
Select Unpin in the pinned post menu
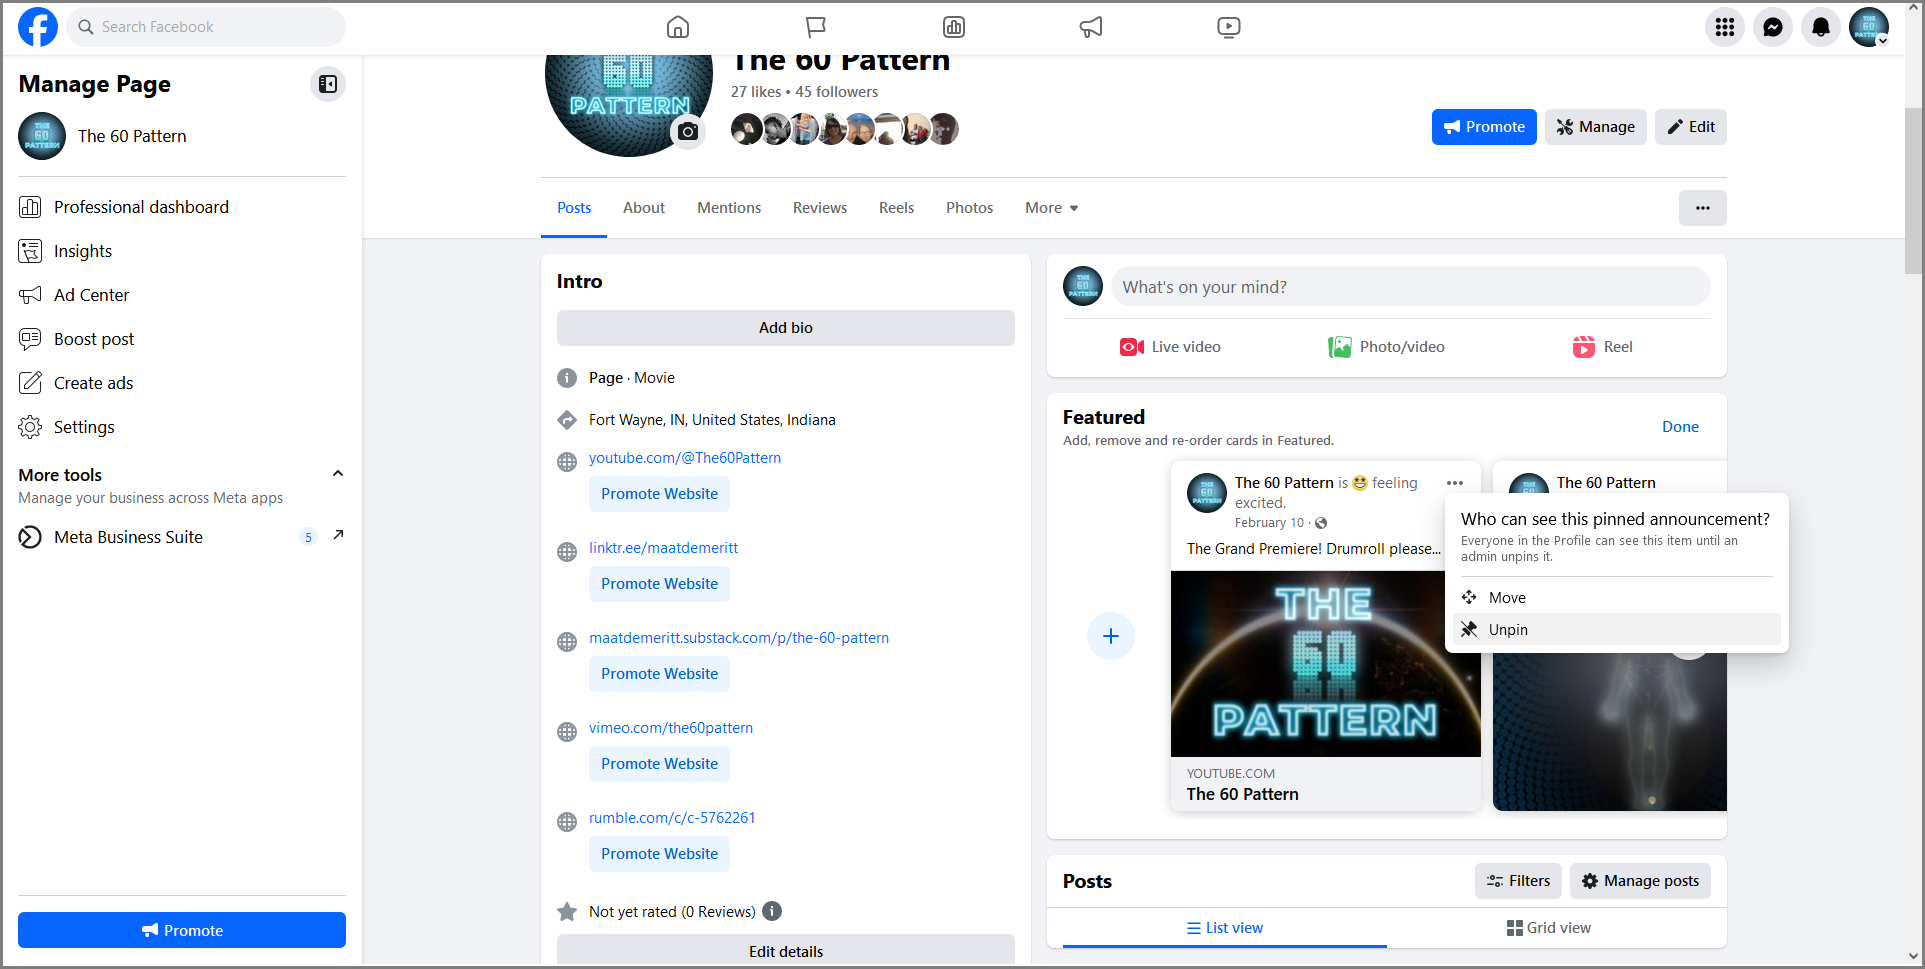point(1617,629)
